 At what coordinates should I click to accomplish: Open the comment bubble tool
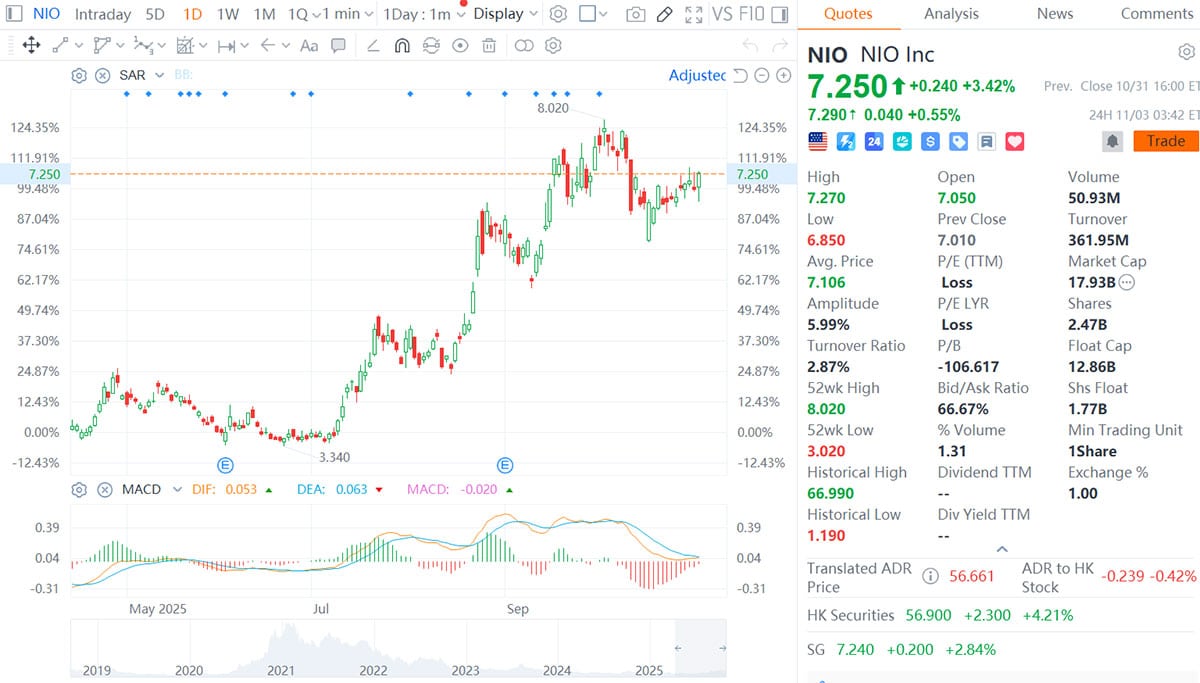point(338,44)
